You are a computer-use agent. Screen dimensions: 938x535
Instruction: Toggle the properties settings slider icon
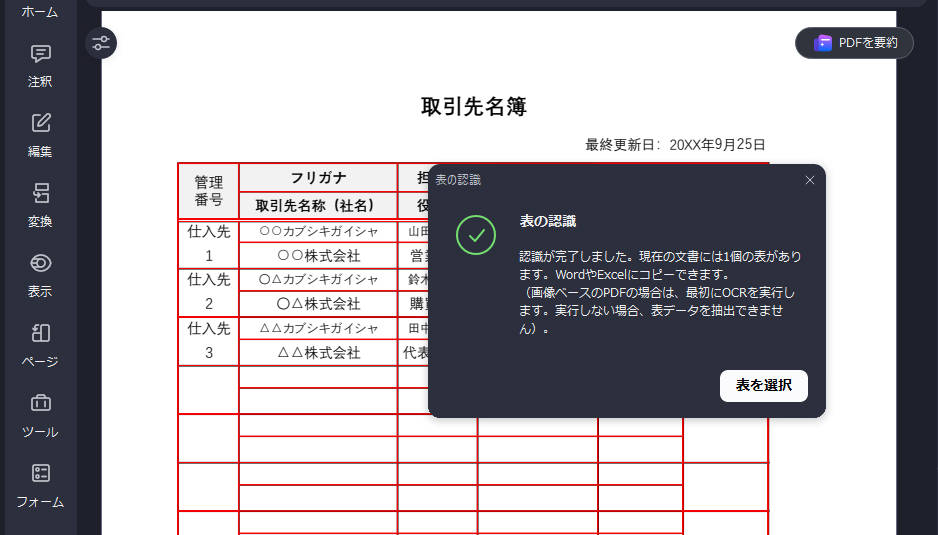[x=101, y=43]
